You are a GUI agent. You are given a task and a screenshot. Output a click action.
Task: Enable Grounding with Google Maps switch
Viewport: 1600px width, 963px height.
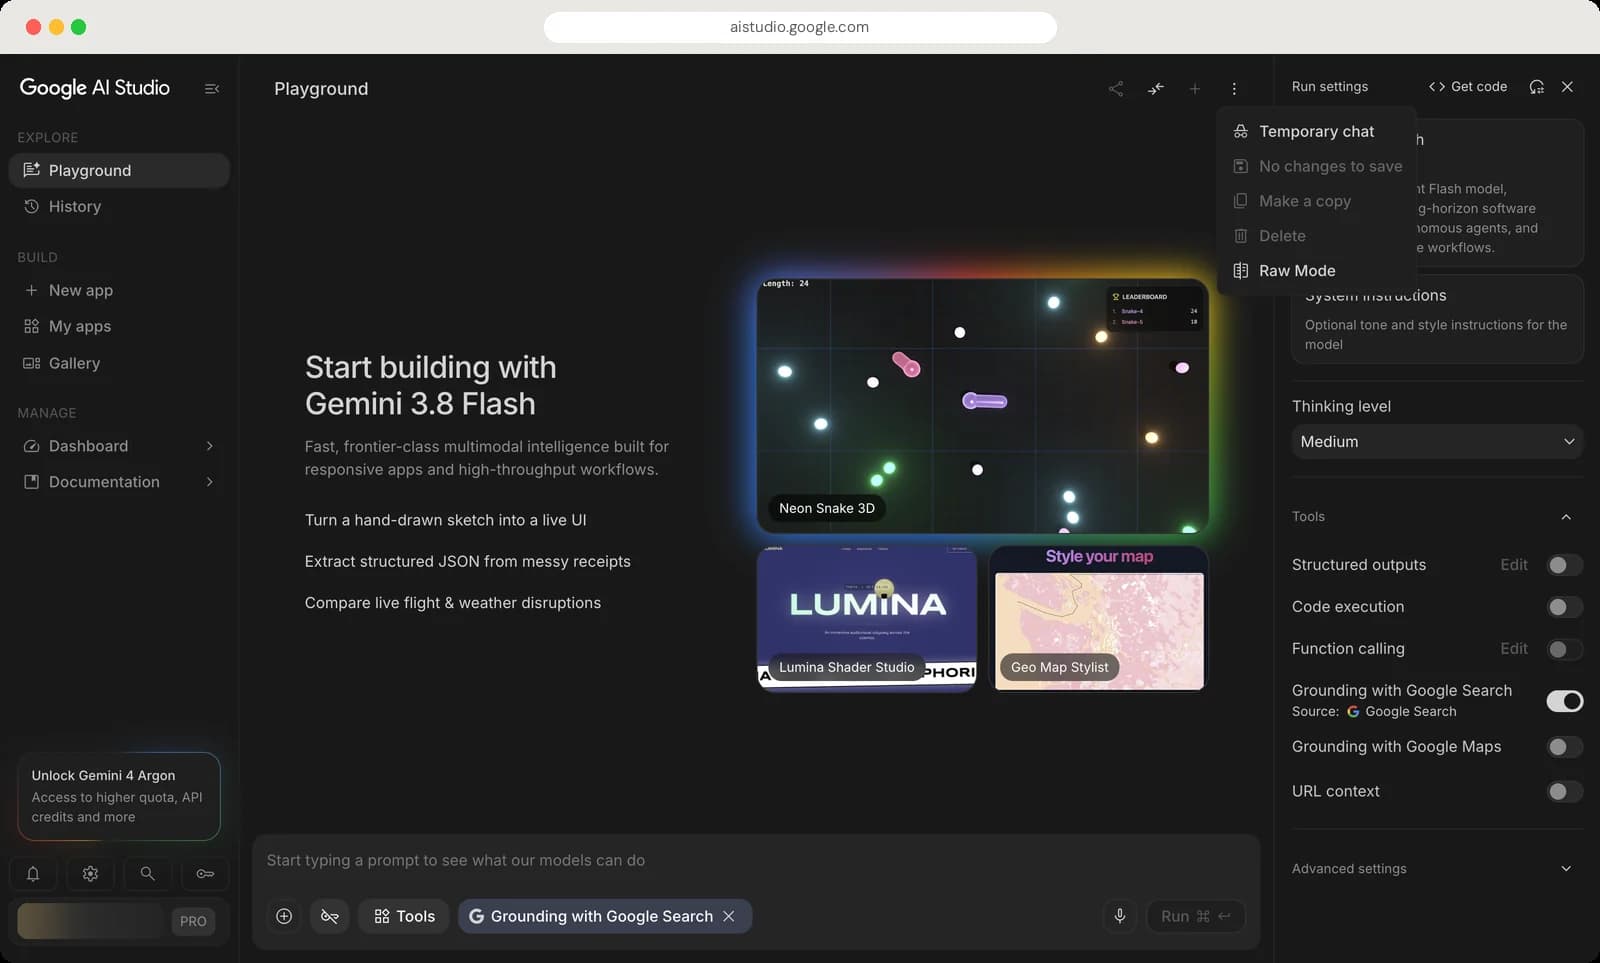tap(1565, 747)
